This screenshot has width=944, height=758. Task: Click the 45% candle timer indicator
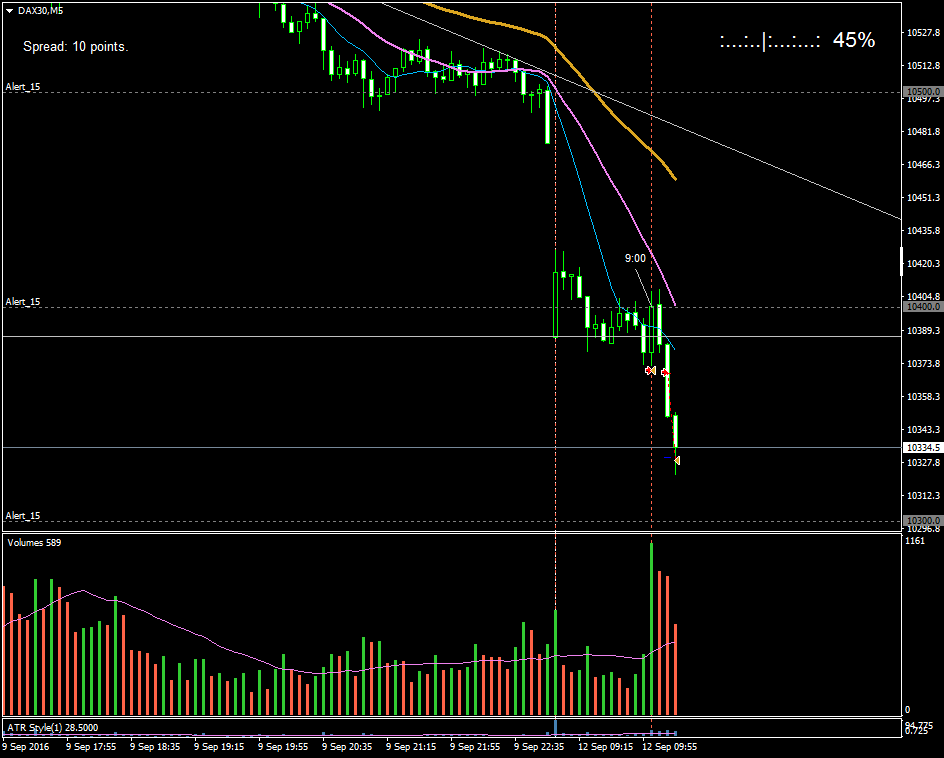pos(797,41)
